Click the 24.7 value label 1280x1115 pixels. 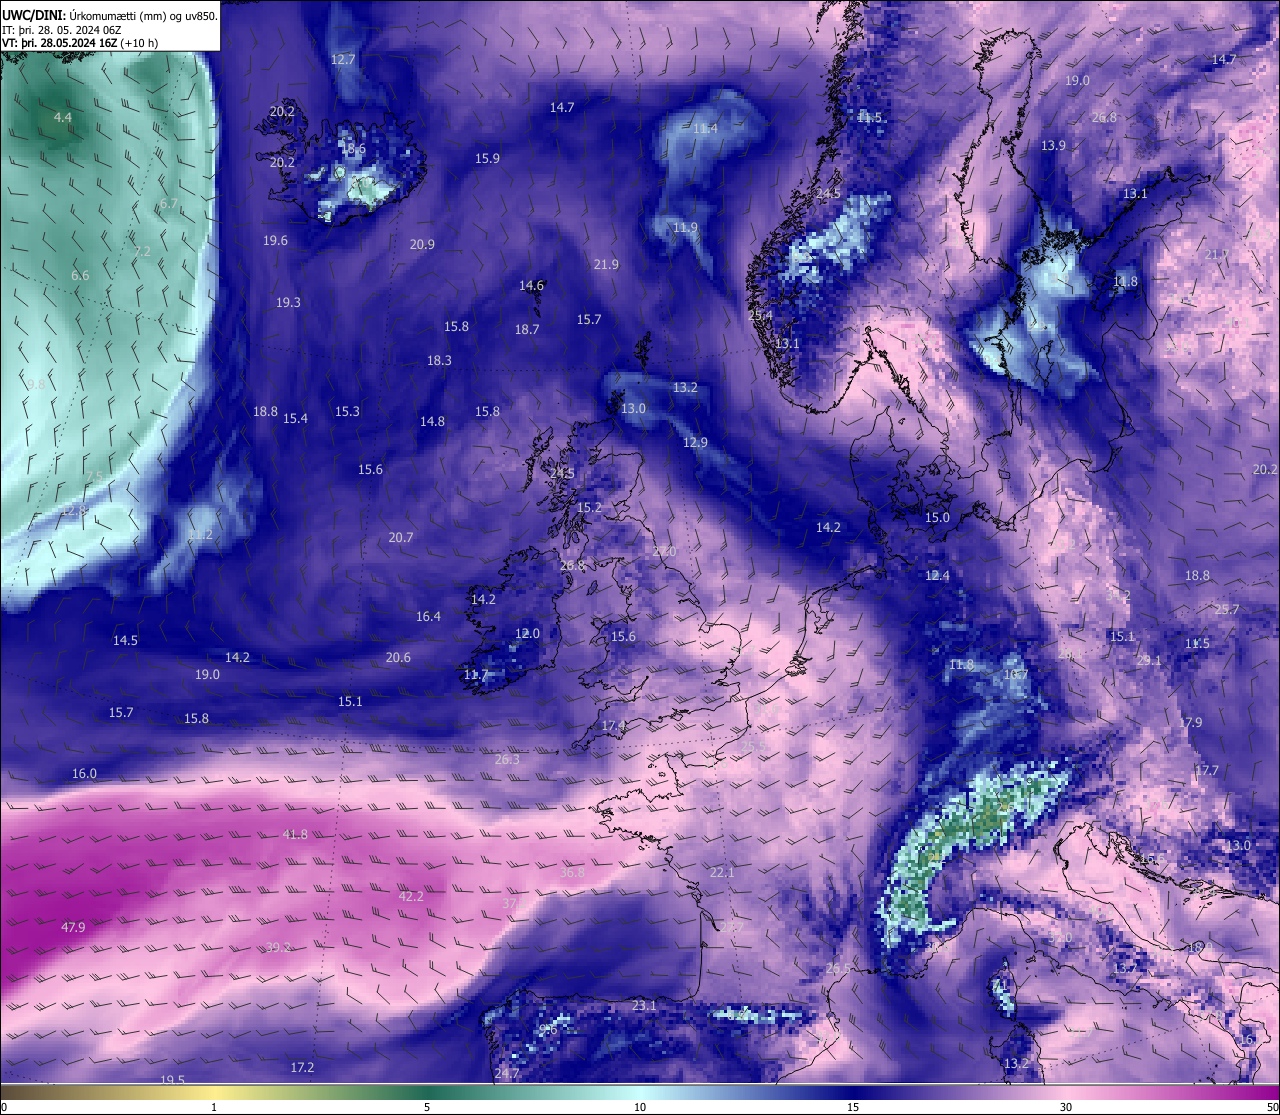[507, 1073]
